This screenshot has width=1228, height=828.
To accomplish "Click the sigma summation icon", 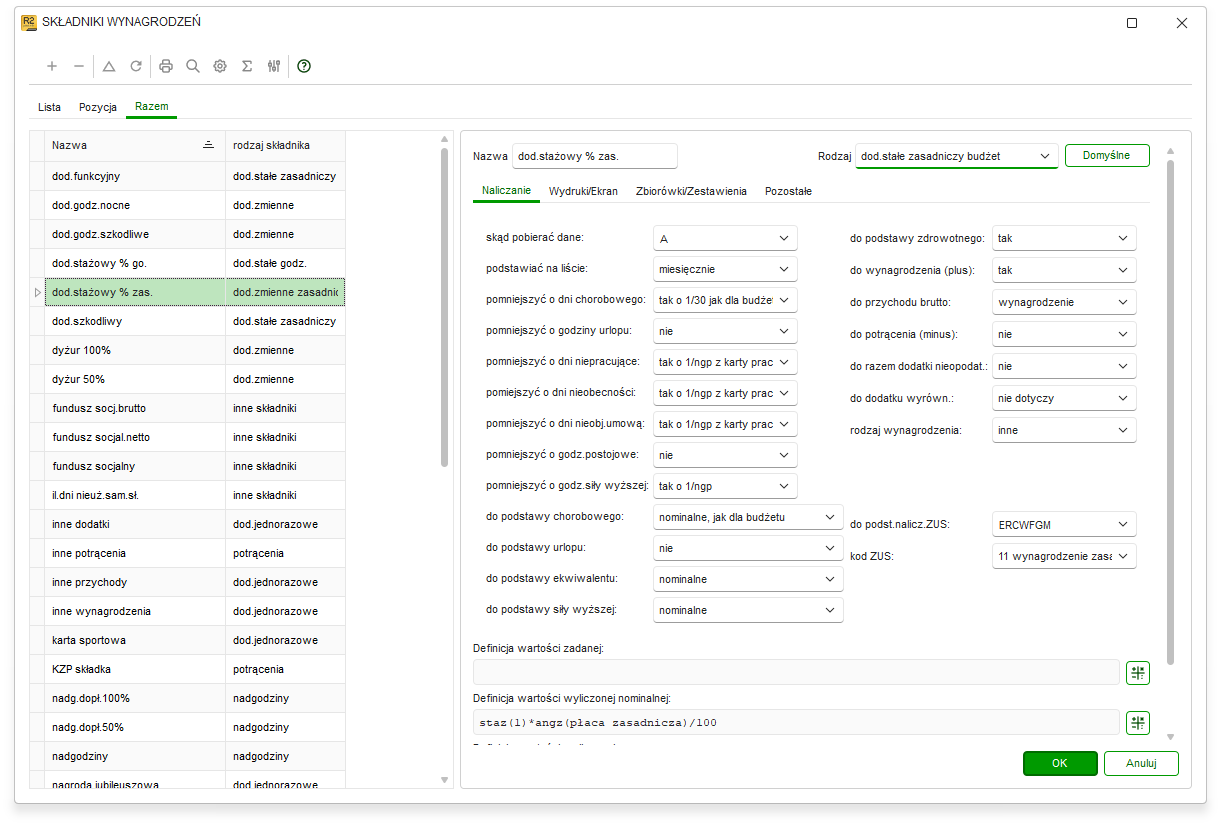I will tap(247, 66).
